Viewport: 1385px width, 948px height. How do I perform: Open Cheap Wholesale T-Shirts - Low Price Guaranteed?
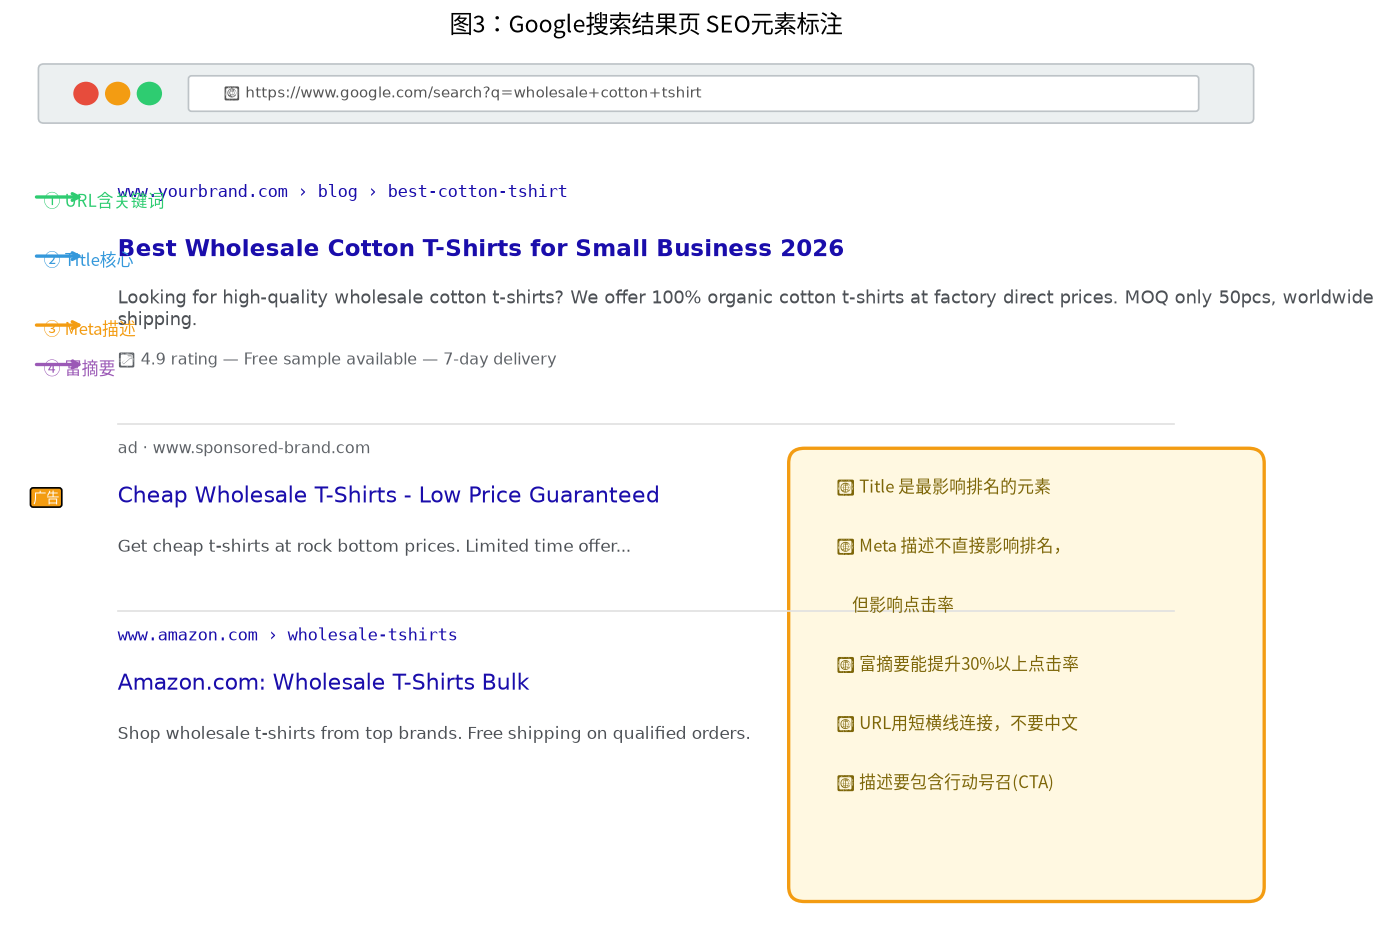(x=388, y=495)
